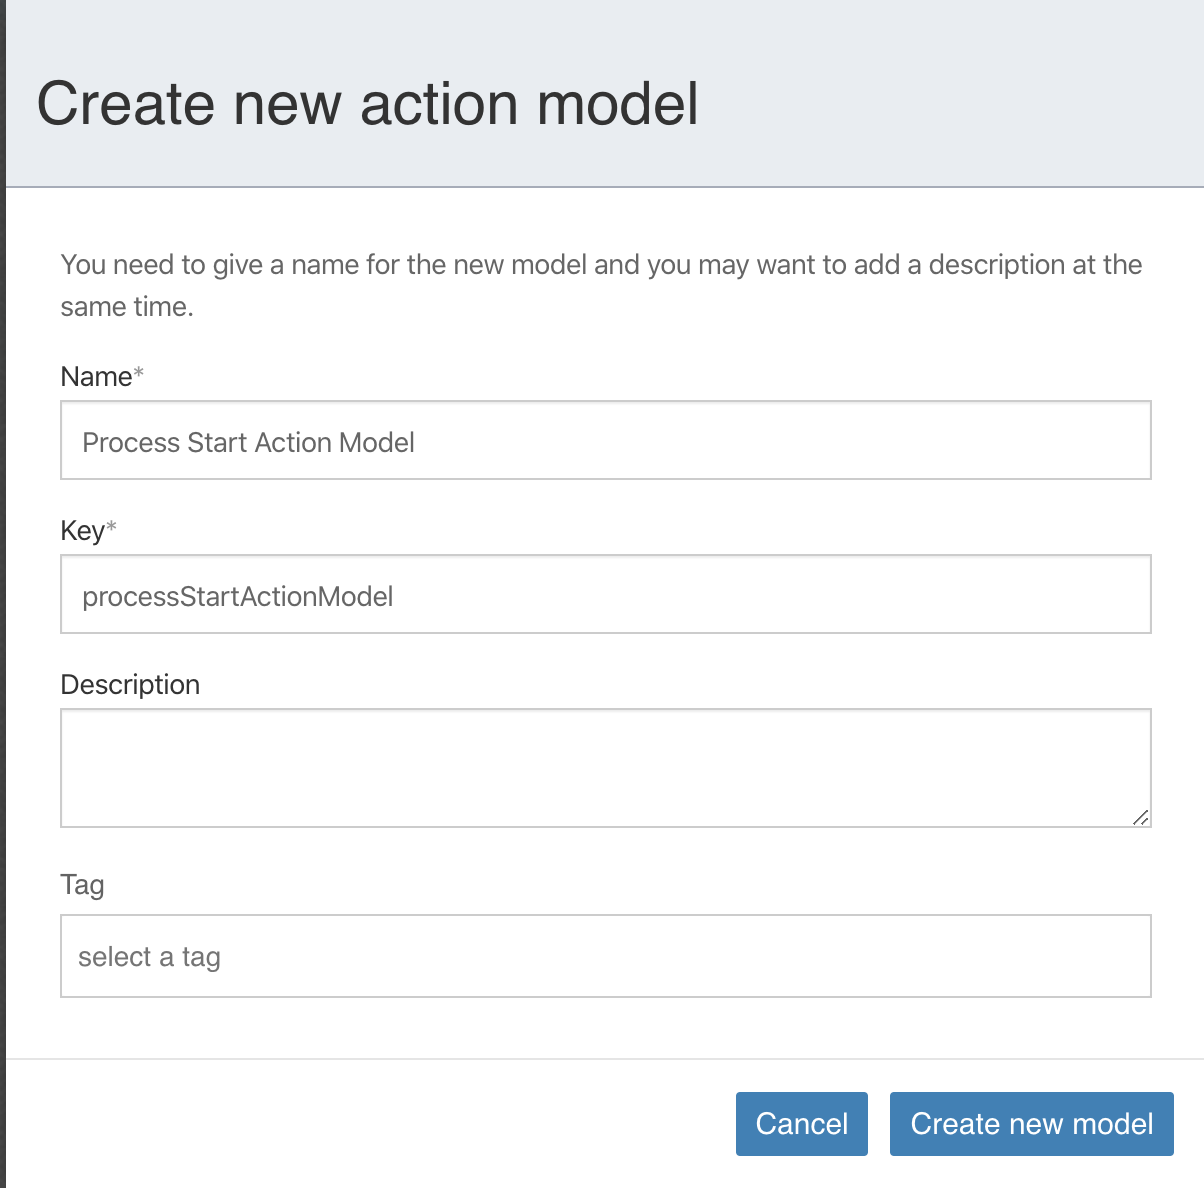Click the 'Description' field label

[130, 684]
